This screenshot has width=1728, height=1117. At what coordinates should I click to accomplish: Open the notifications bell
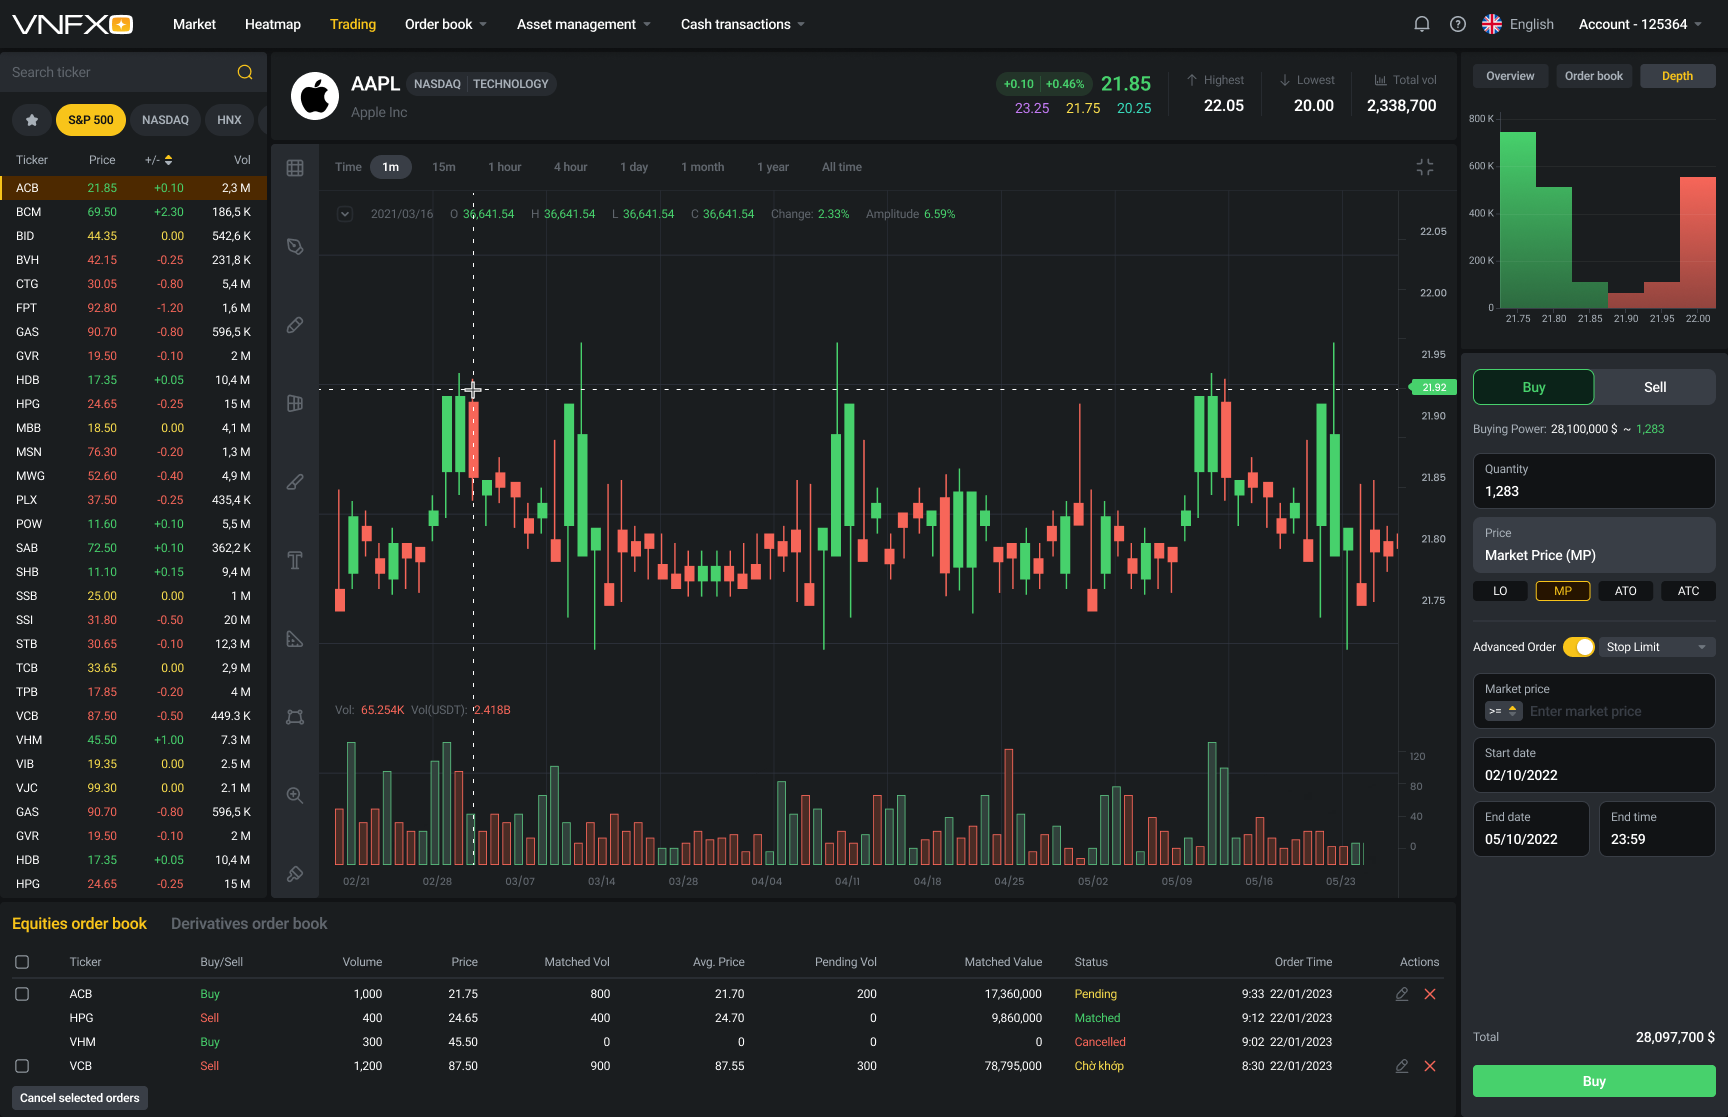pyautogui.click(x=1421, y=23)
